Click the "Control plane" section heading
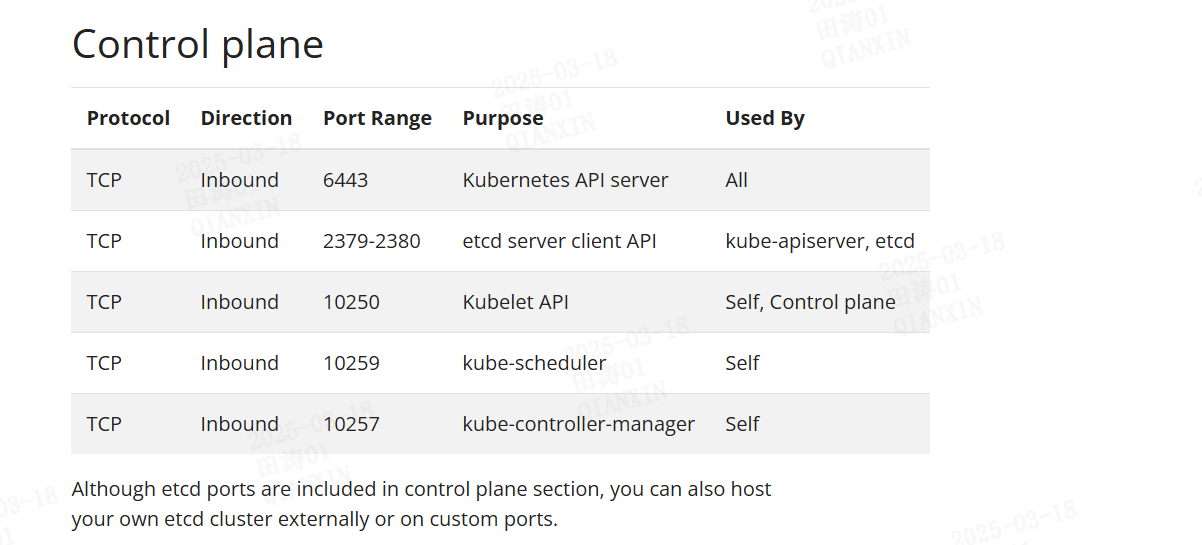Image resolution: width=1202 pixels, height=545 pixels. click(x=198, y=45)
